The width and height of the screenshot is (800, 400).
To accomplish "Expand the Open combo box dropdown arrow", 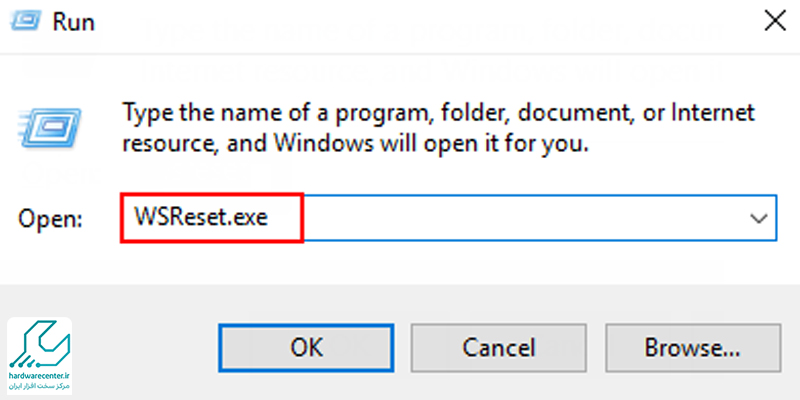I will [760, 218].
